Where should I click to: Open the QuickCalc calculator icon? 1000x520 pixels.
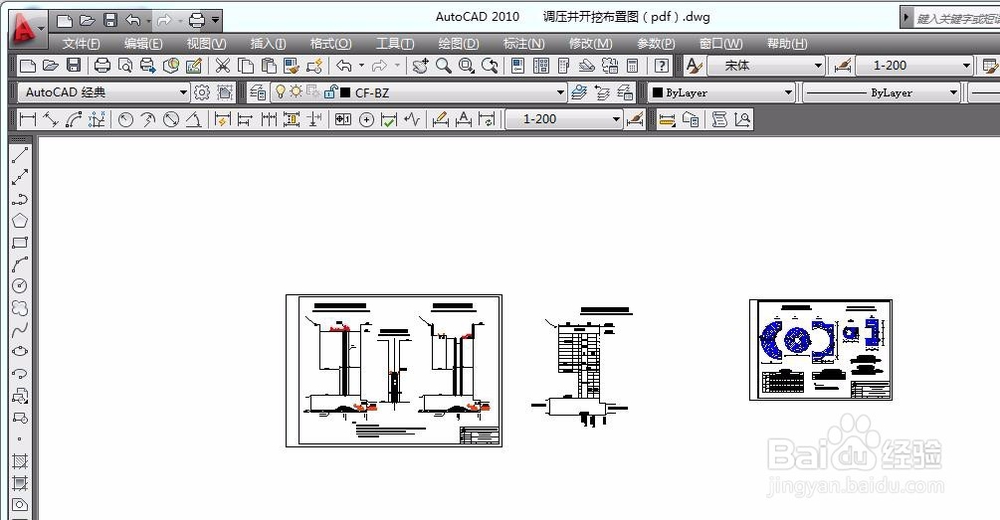point(633,66)
